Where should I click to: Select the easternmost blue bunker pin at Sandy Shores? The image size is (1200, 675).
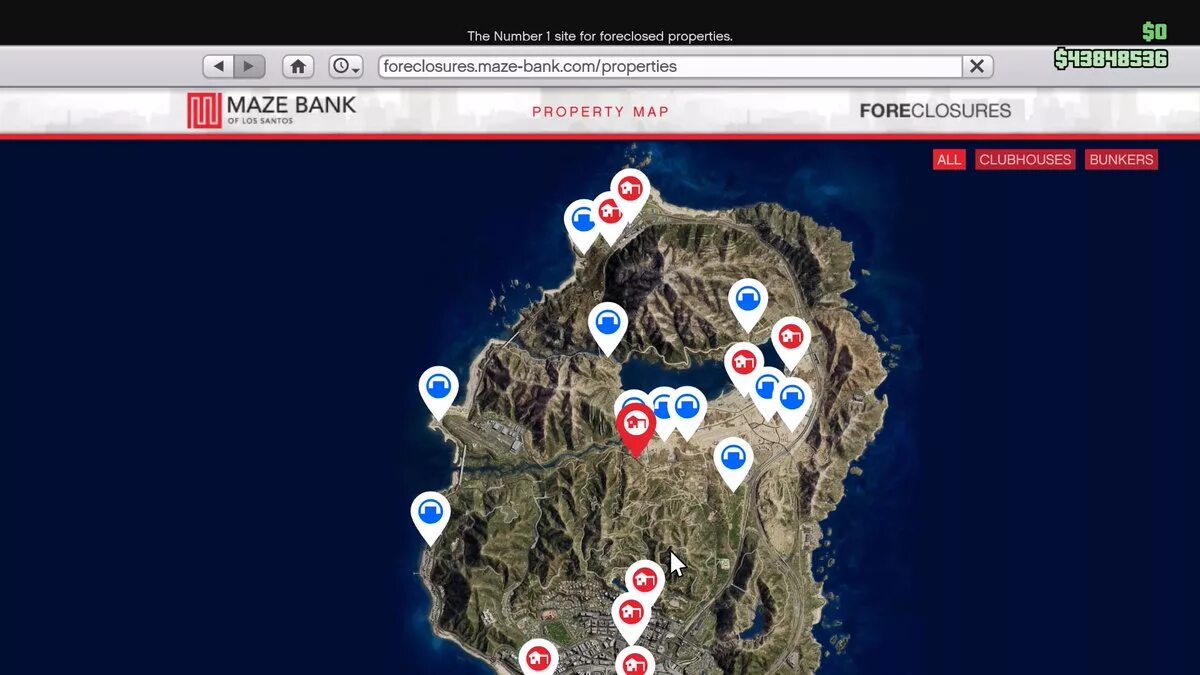[x=793, y=400]
